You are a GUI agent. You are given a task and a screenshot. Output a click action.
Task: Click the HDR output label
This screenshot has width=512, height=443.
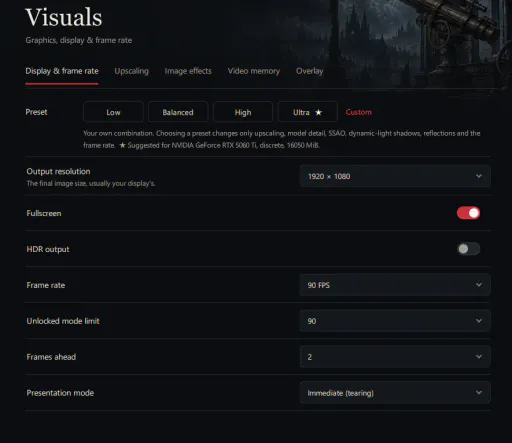point(48,249)
